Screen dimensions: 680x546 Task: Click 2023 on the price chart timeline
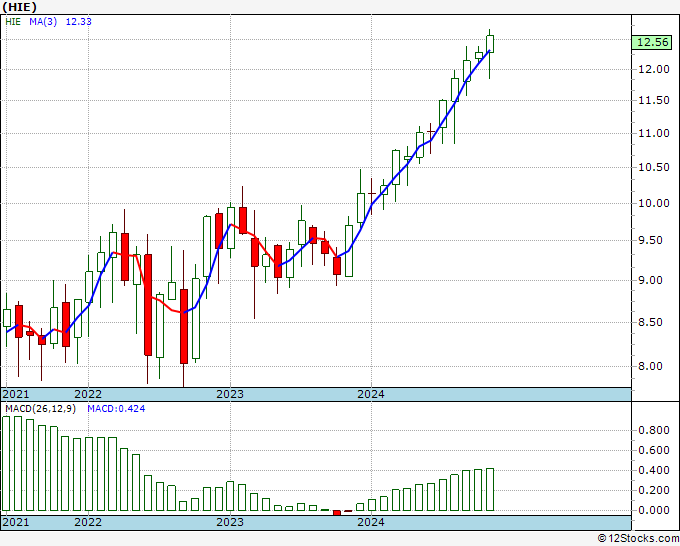coord(230,394)
